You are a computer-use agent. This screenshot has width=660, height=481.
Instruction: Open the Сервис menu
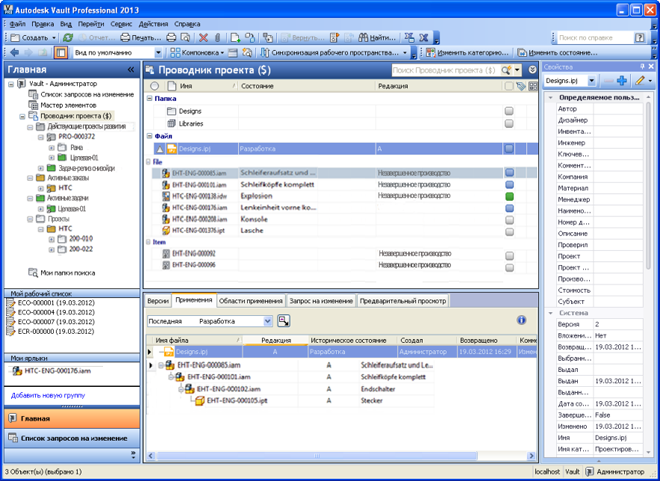[121, 24]
